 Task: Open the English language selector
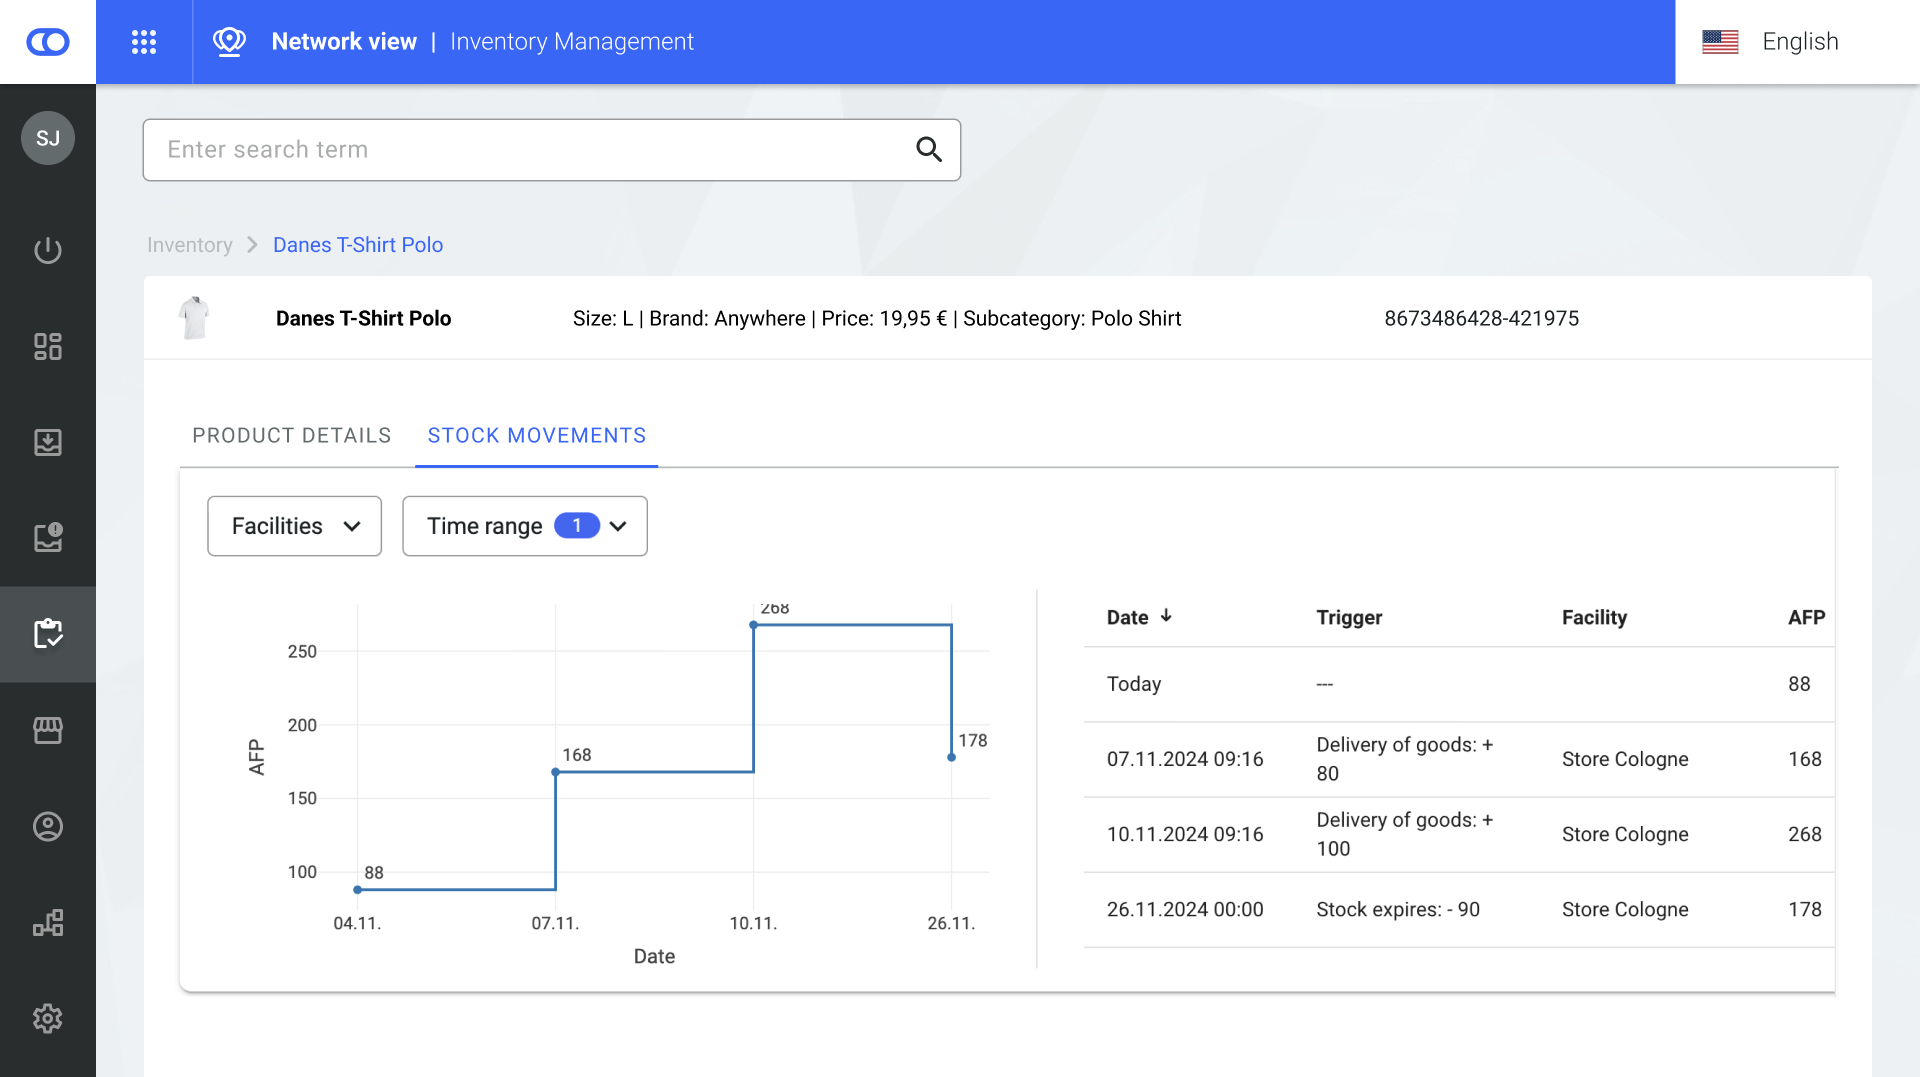coord(1771,42)
